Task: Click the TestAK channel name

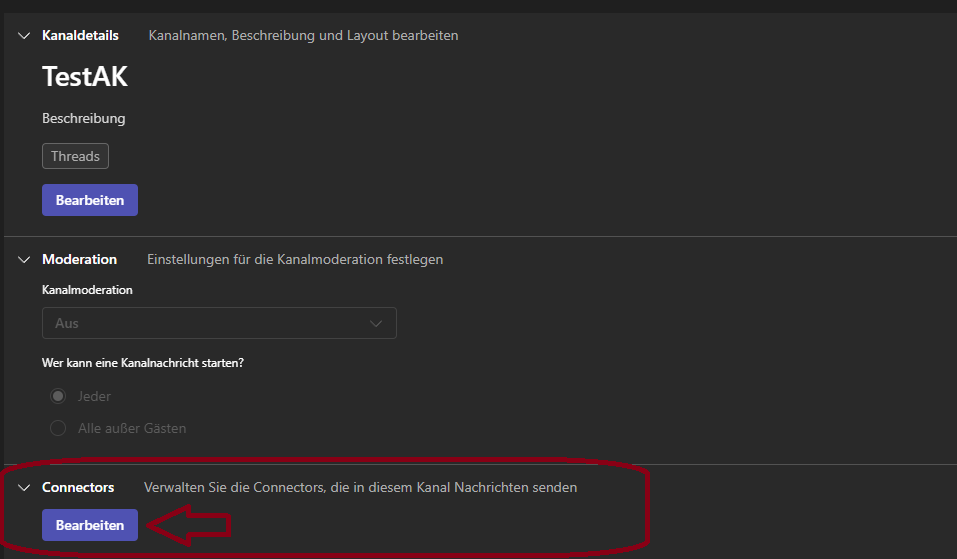Action: pyautogui.click(x=85, y=77)
